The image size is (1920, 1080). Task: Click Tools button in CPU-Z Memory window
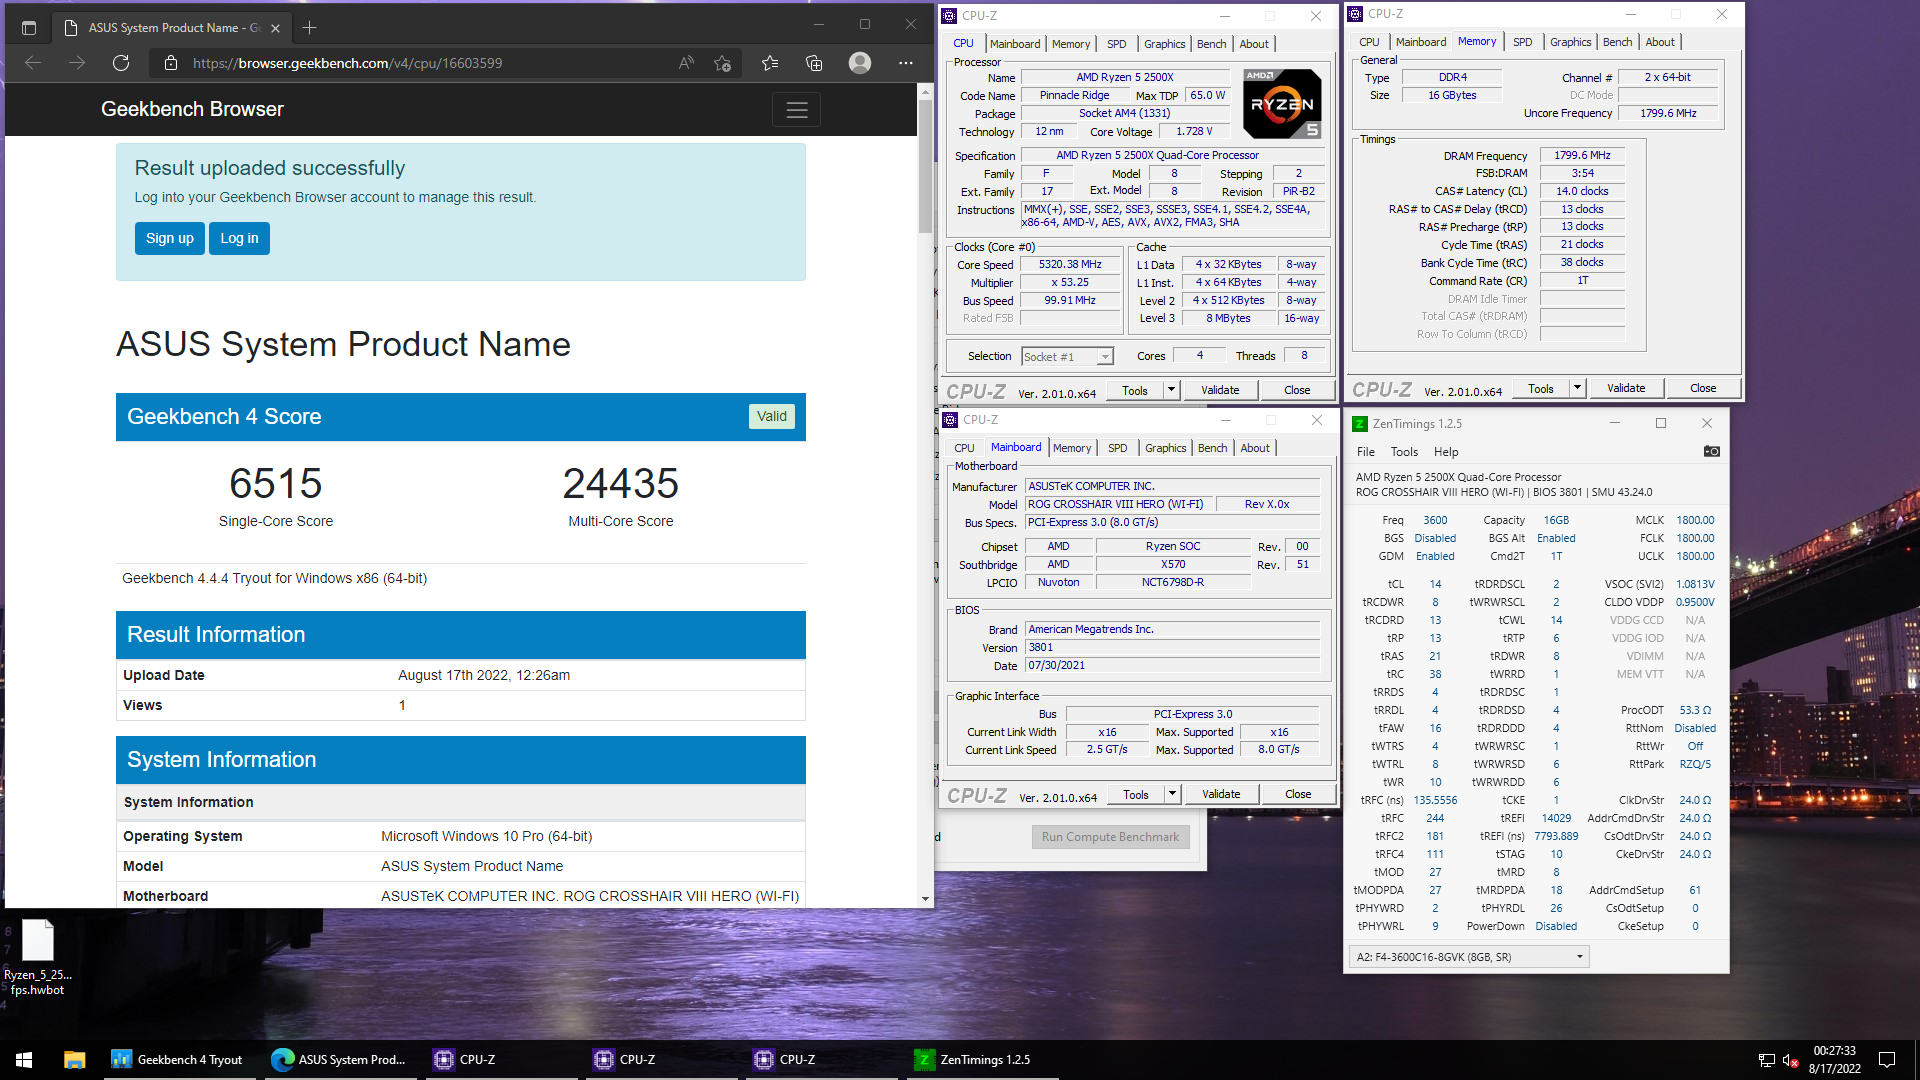1541,388
